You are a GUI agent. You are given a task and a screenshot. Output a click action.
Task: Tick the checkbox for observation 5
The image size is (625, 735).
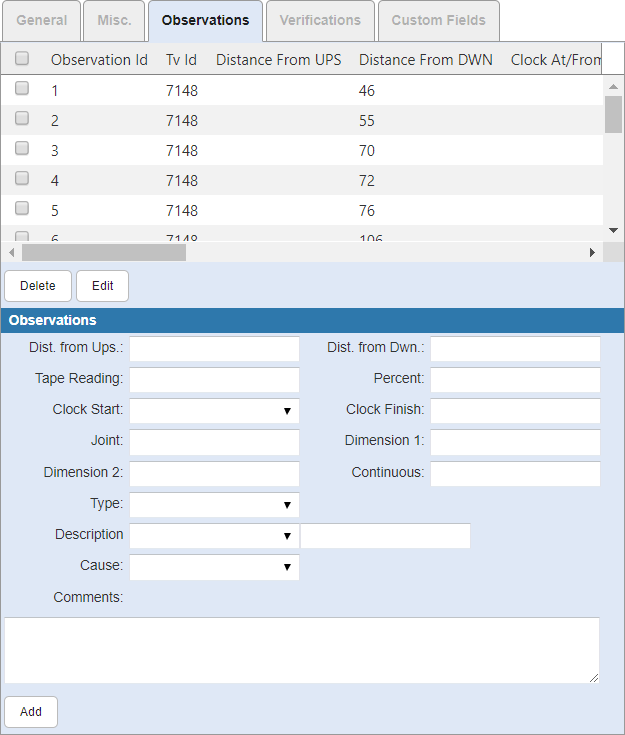tap(22, 209)
